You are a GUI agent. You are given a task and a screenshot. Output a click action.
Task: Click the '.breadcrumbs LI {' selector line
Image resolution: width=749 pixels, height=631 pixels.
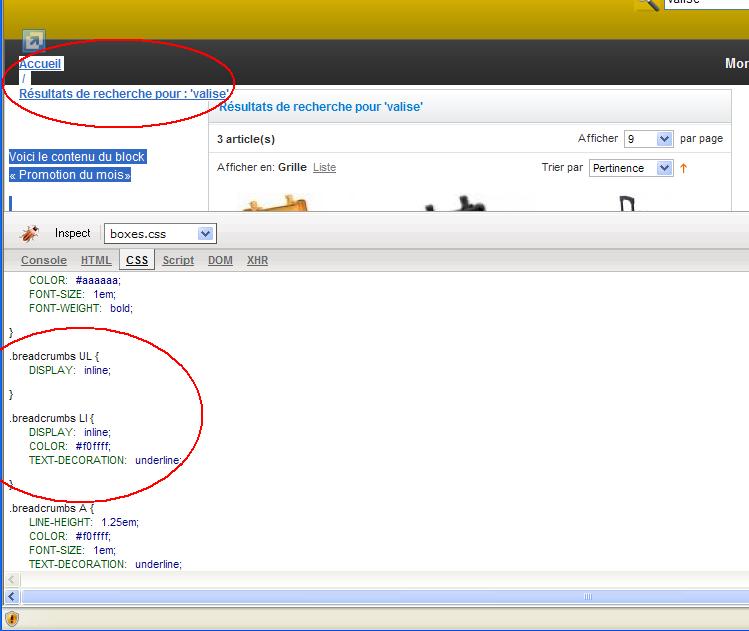click(x=52, y=418)
